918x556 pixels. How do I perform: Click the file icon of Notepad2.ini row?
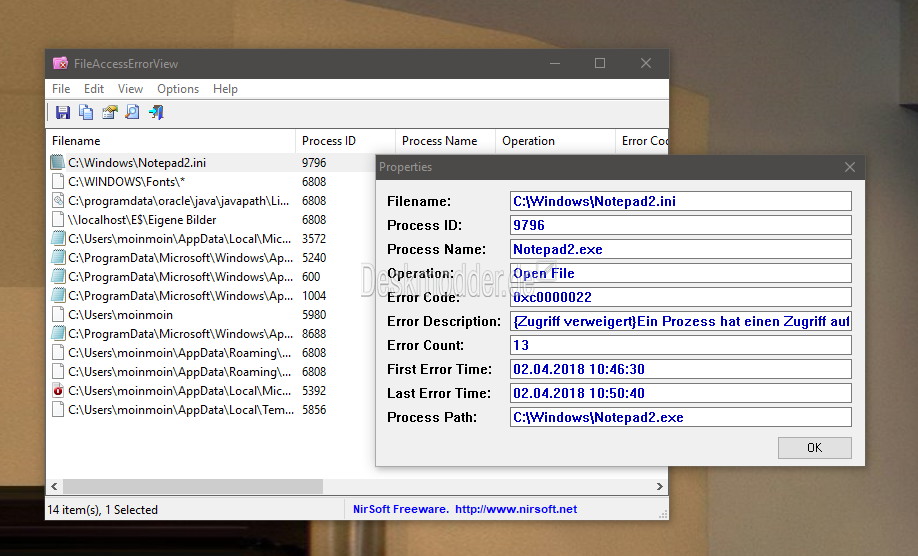[57, 162]
